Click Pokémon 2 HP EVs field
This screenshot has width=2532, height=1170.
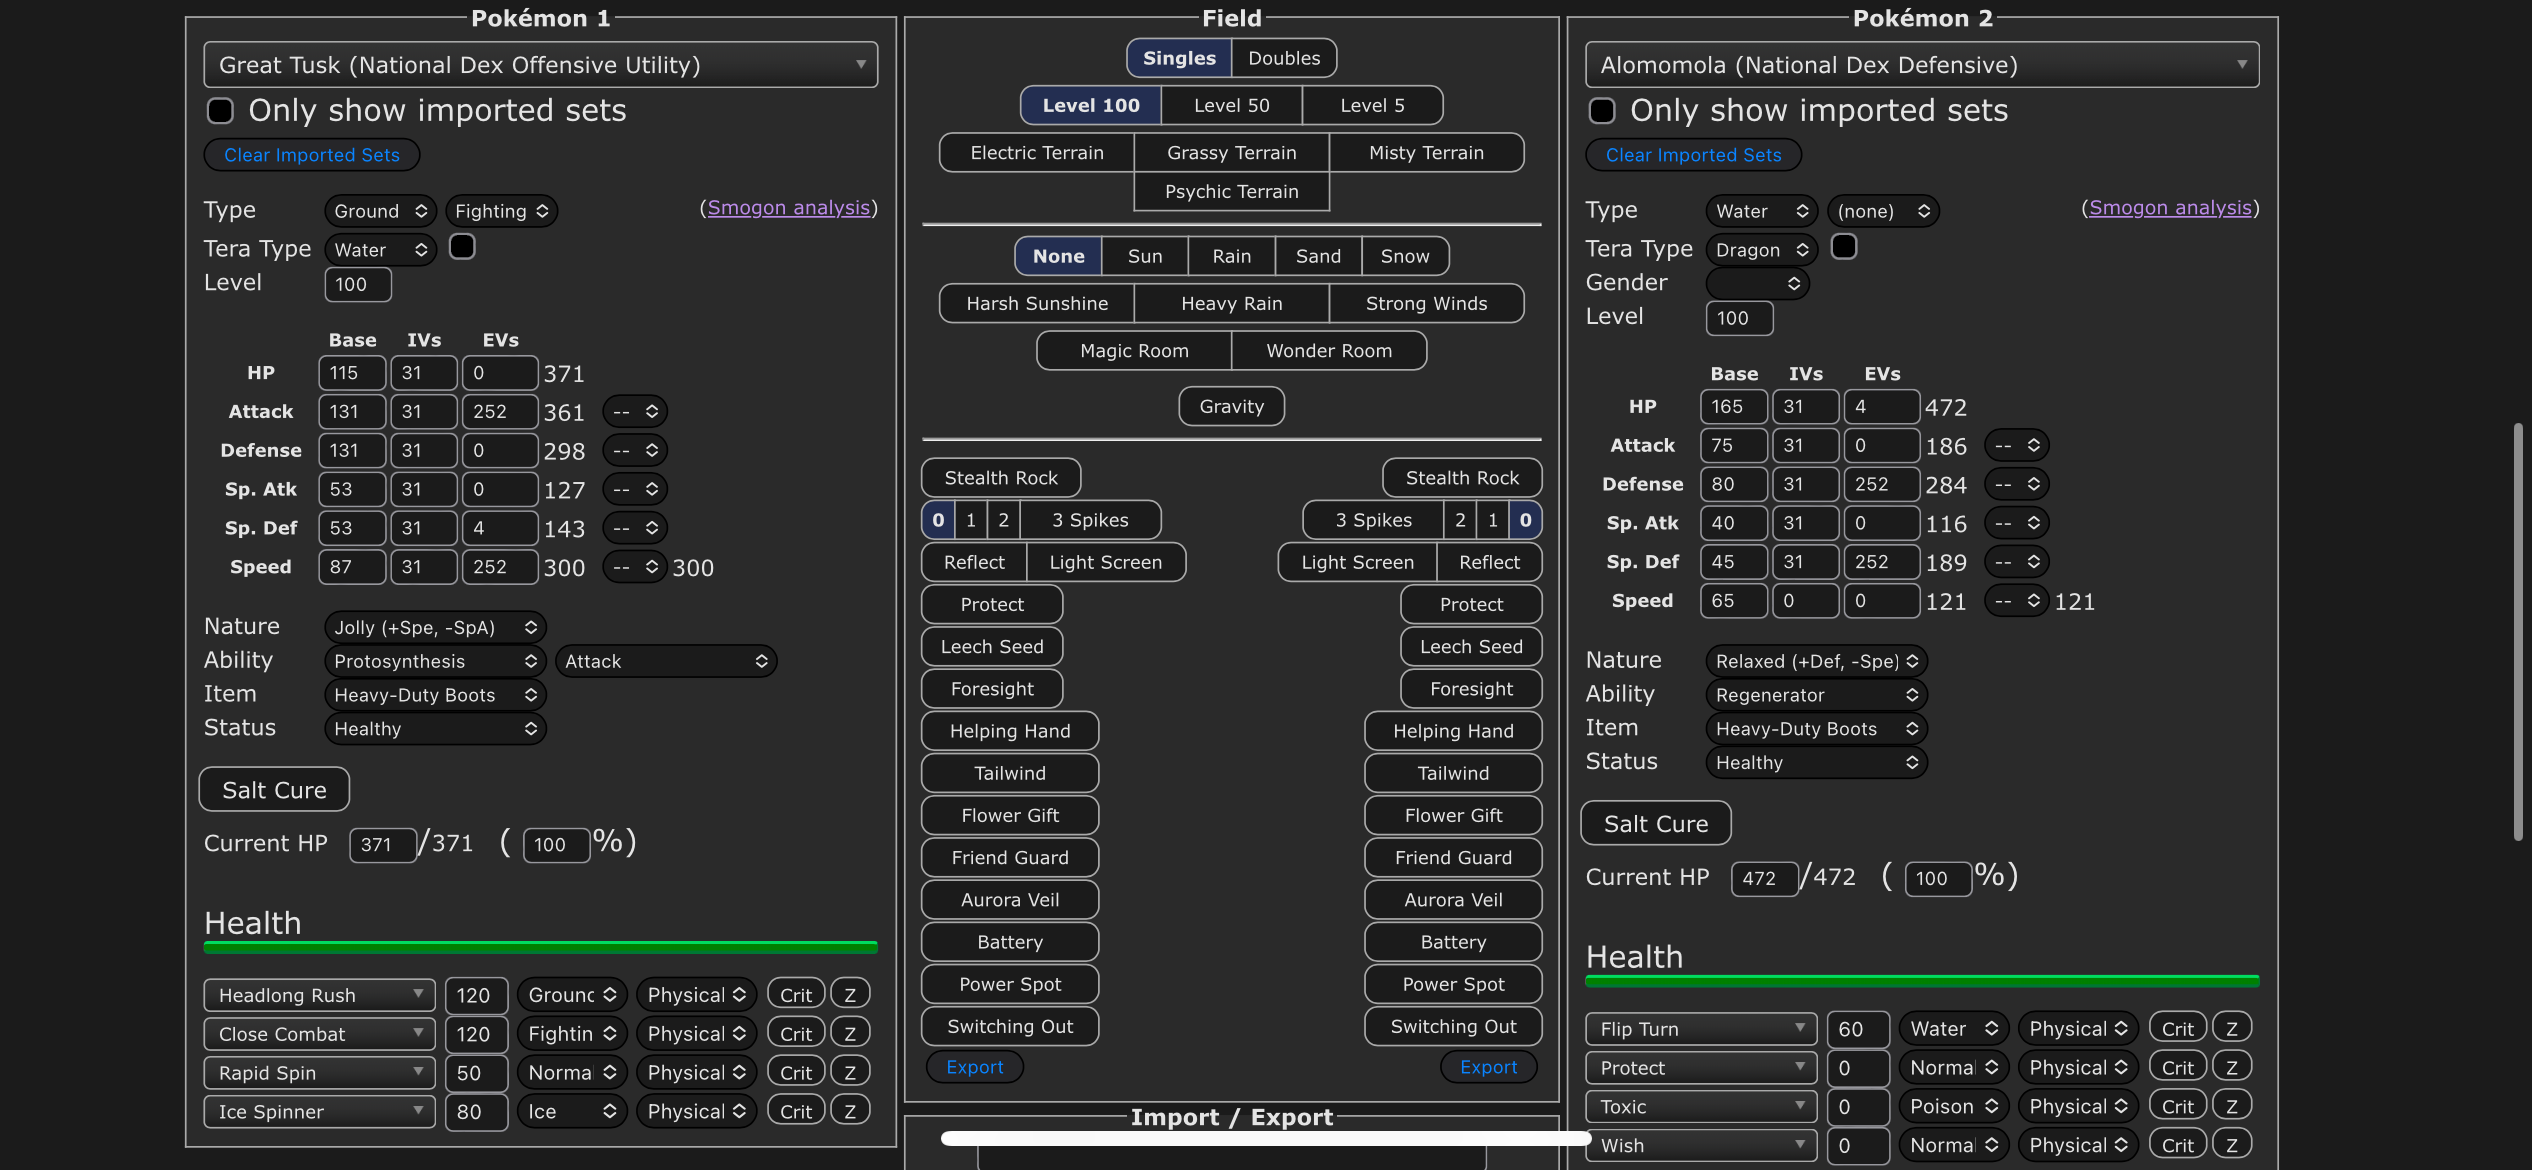pyautogui.click(x=1881, y=407)
